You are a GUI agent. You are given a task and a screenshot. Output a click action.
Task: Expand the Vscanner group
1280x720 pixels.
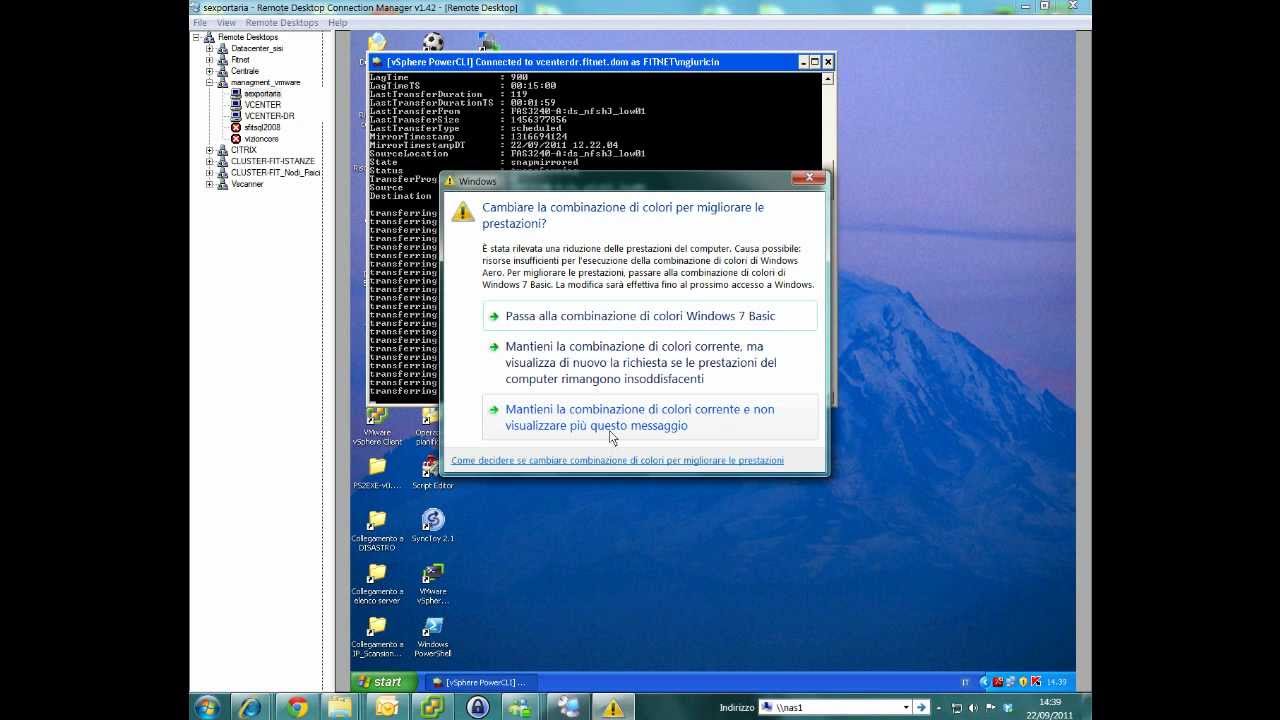point(210,184)
